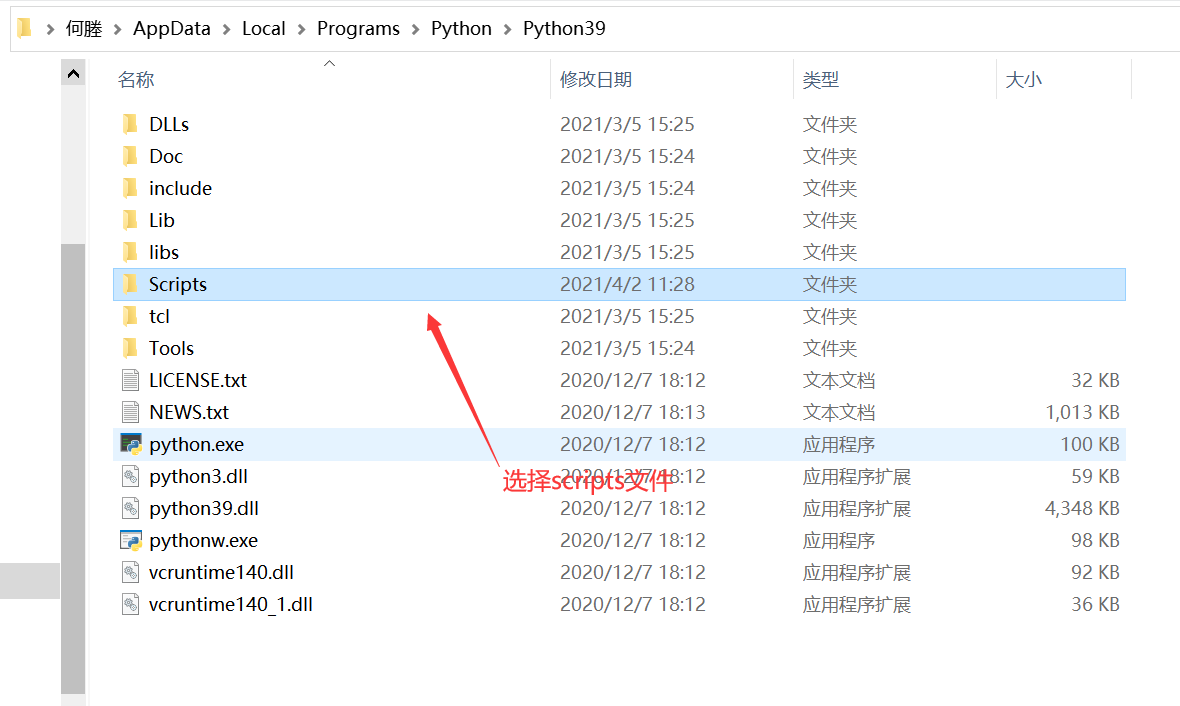Screen dimensions: 1180x706
Task: Click the 36 KB size value
Action: [x=1095, y=604]
